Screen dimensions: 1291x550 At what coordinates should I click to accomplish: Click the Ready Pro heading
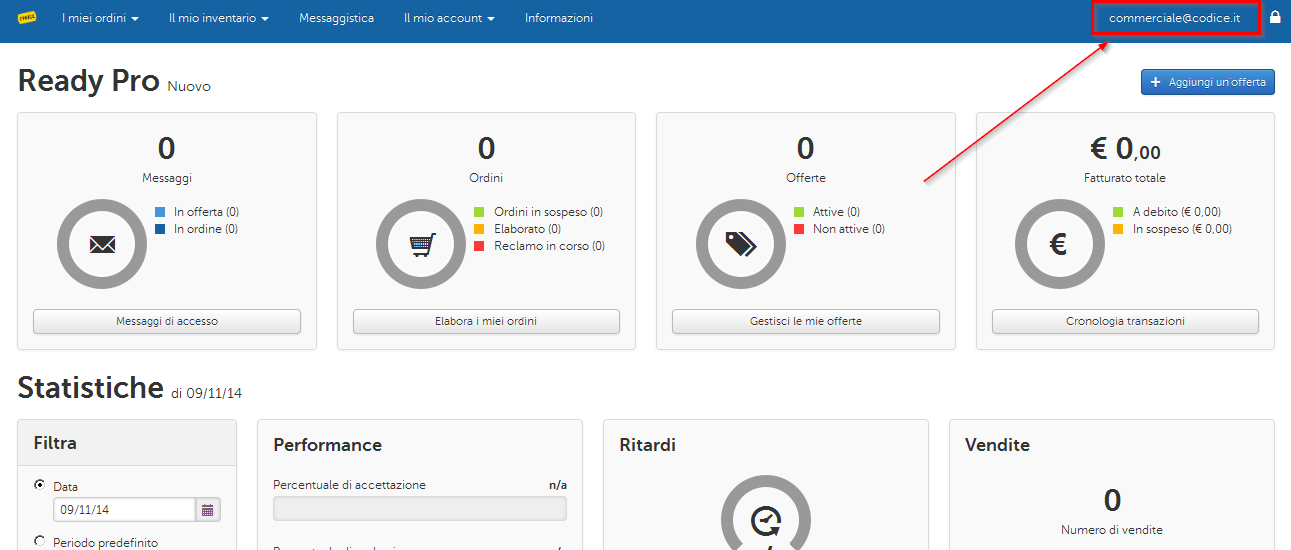[89, 81]
